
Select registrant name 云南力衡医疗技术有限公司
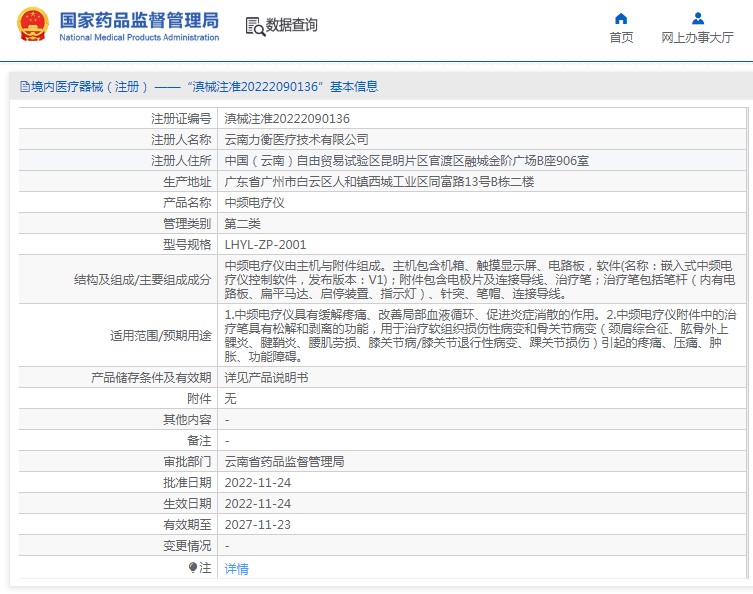pyautogui.click(x=296, y=140)
